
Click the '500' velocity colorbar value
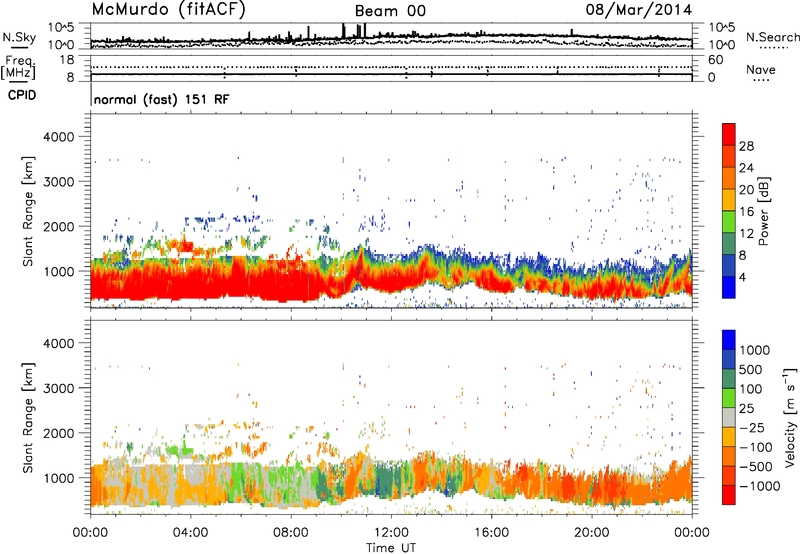click(x=751, y=369)
